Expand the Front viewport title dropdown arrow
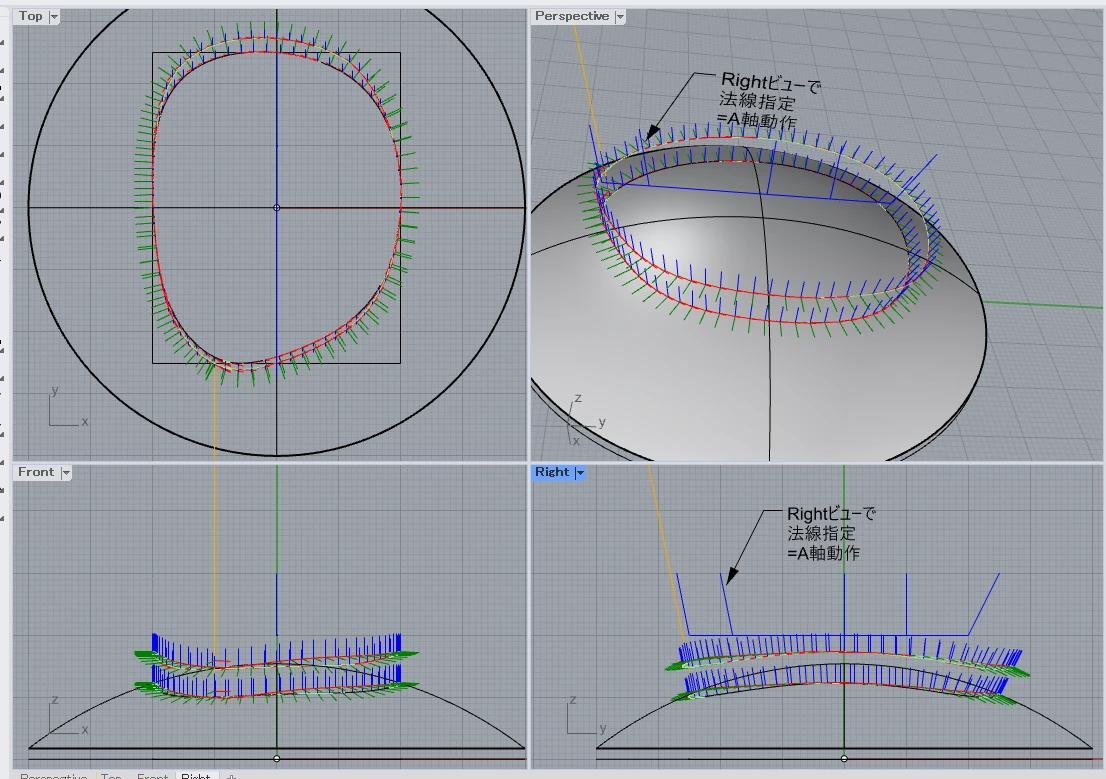Viewport: 1106px width, 779px height. pos(66,473)
